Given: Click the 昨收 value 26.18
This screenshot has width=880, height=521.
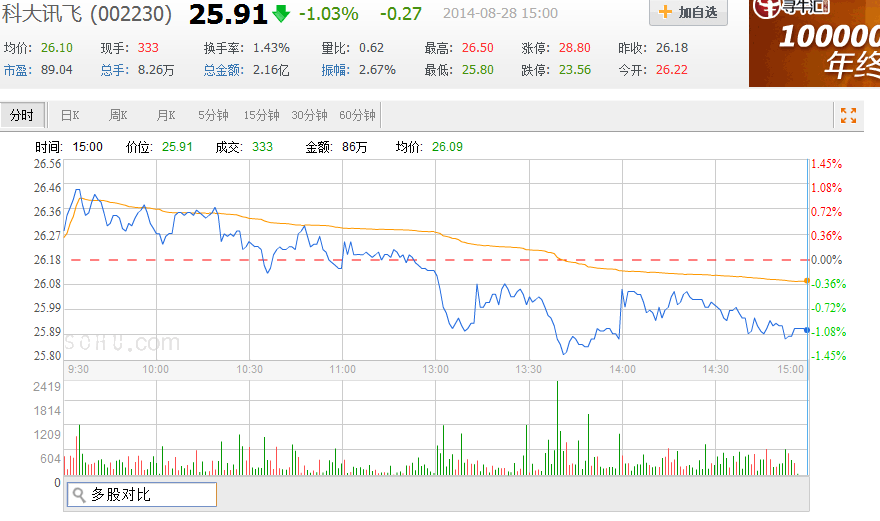Looking at the screenshot, I should pyautogui.click(x=672, y=48).
